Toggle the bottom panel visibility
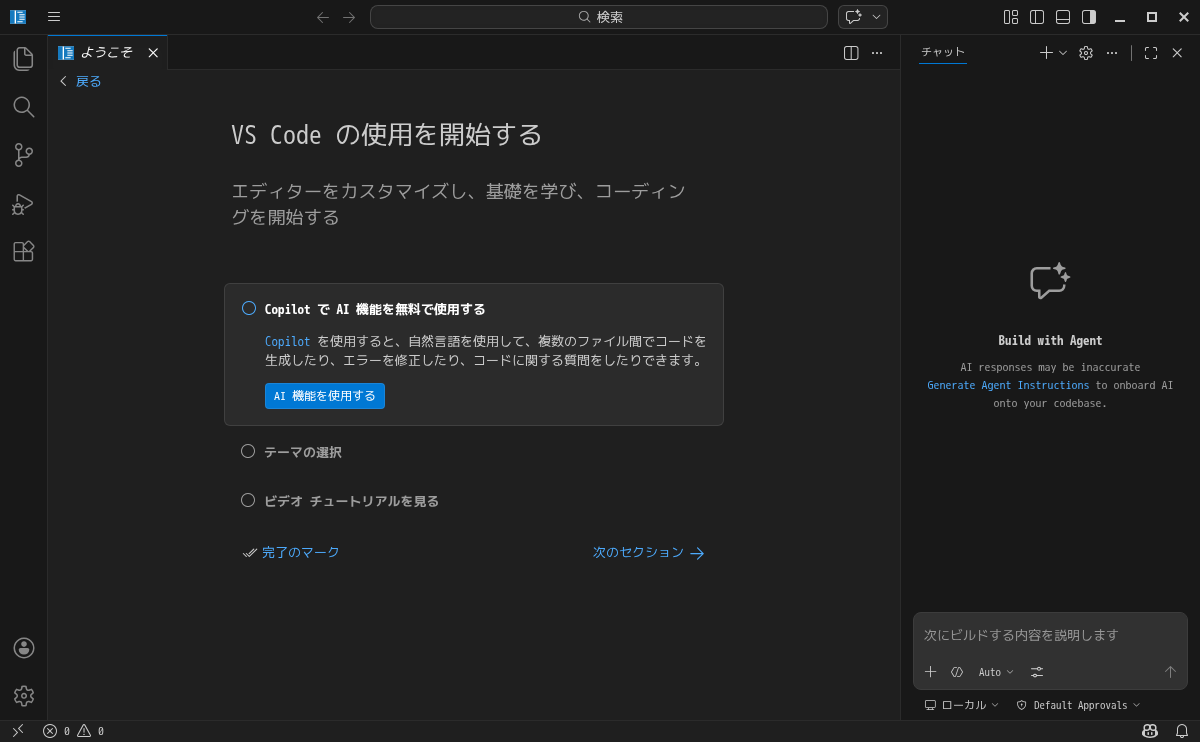The width and height of the screenshot is (1200, 742). pos(1063,17)
